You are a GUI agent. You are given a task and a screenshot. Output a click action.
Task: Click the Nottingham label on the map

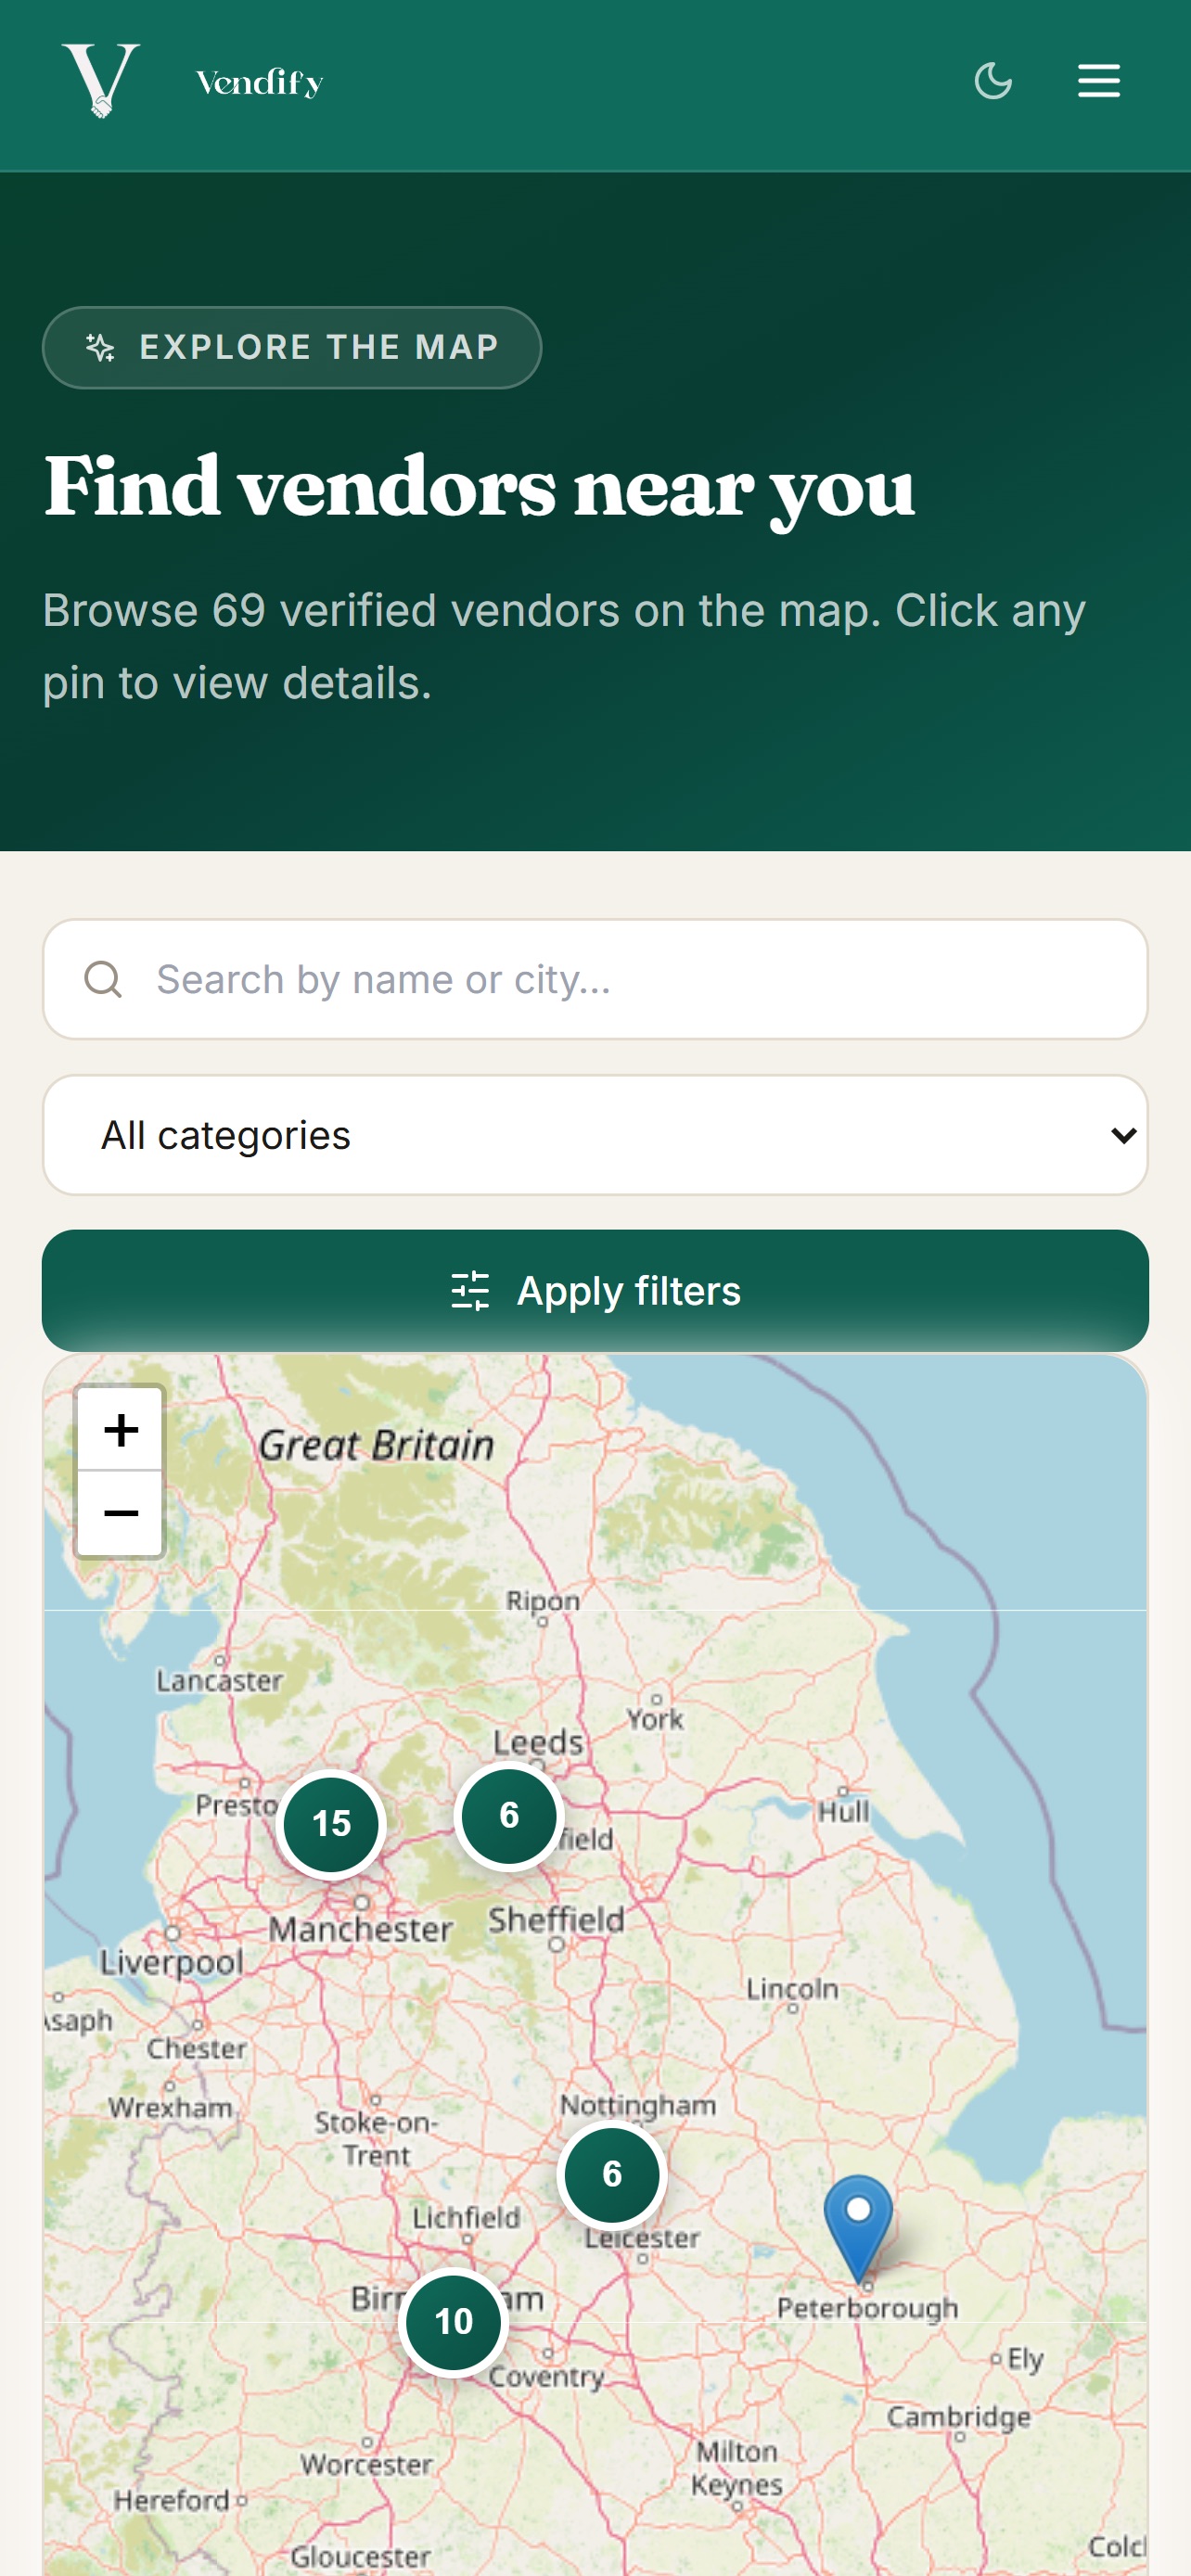(638, 2105)
